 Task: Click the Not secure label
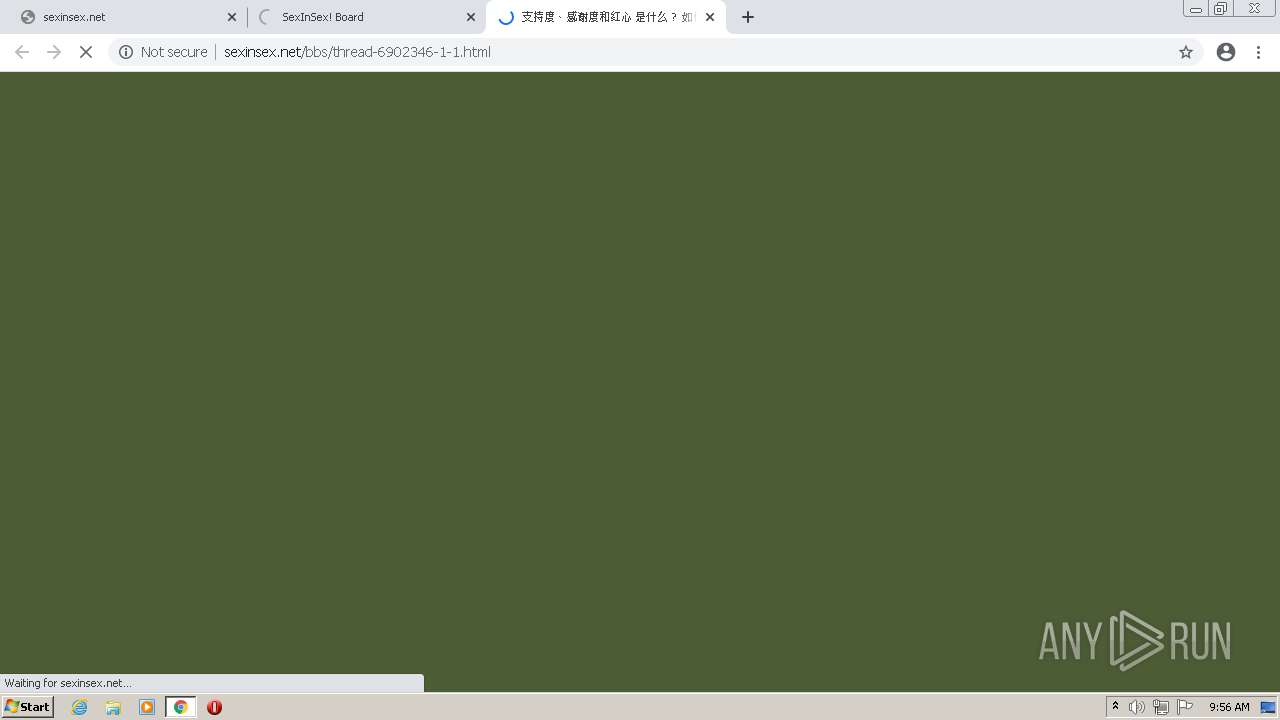point(174,52)
